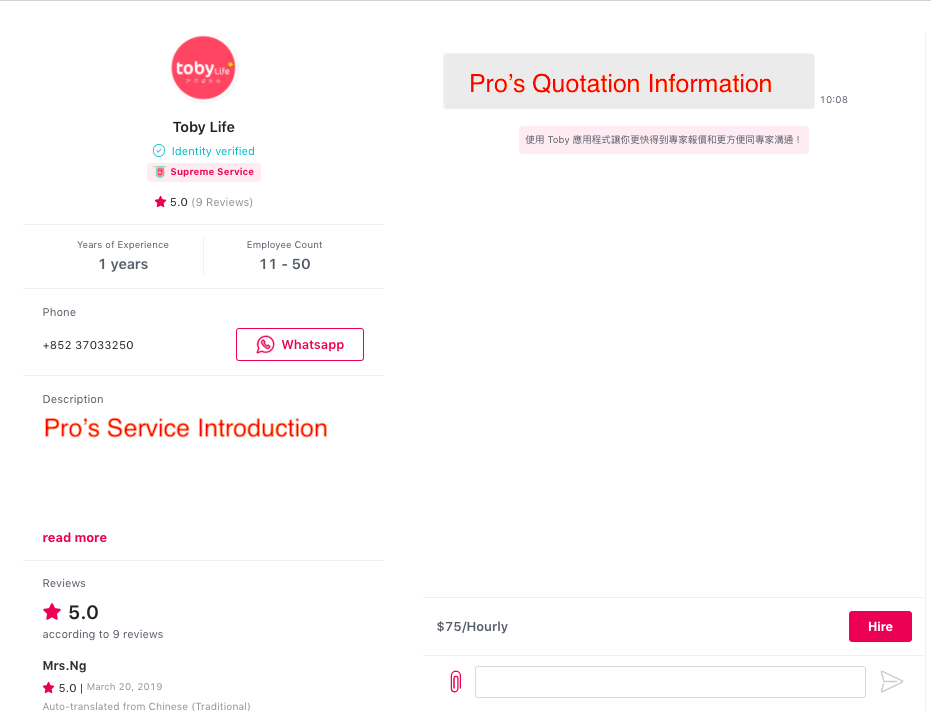Click the Whatsapp button

[x=300, y=345]
